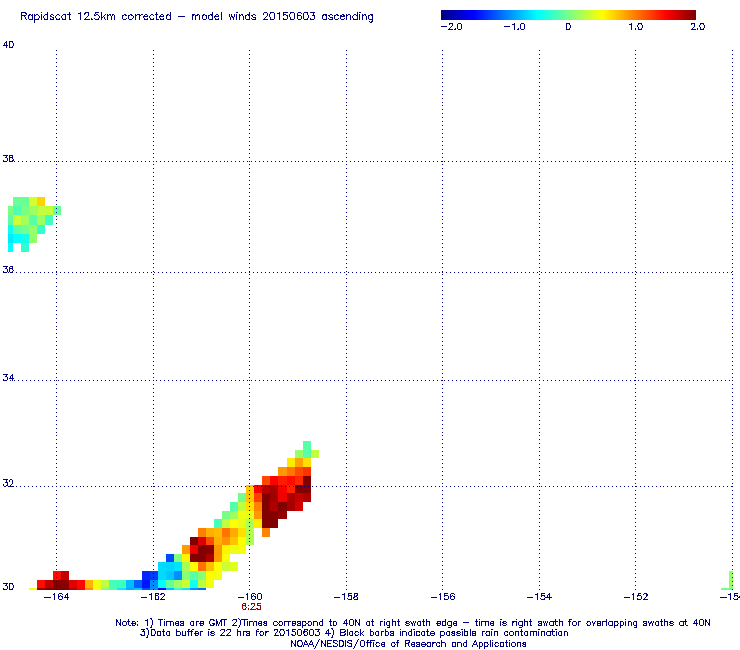Click the NOAA/NESDIS credit line
This screenshot has width=740, height=650.
pos(408,644)
